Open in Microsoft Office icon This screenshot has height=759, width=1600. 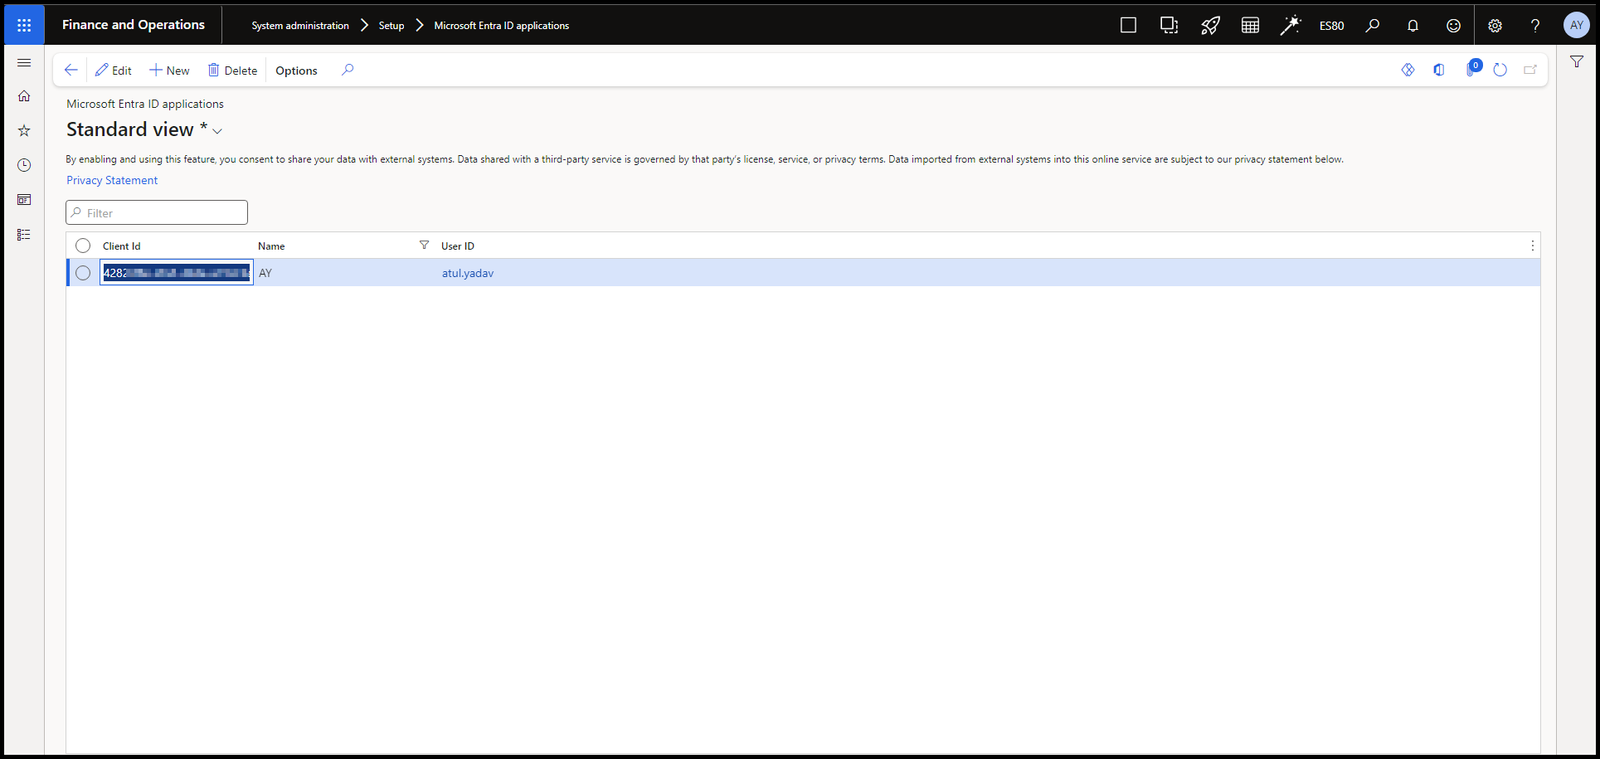click(1439, 70)
